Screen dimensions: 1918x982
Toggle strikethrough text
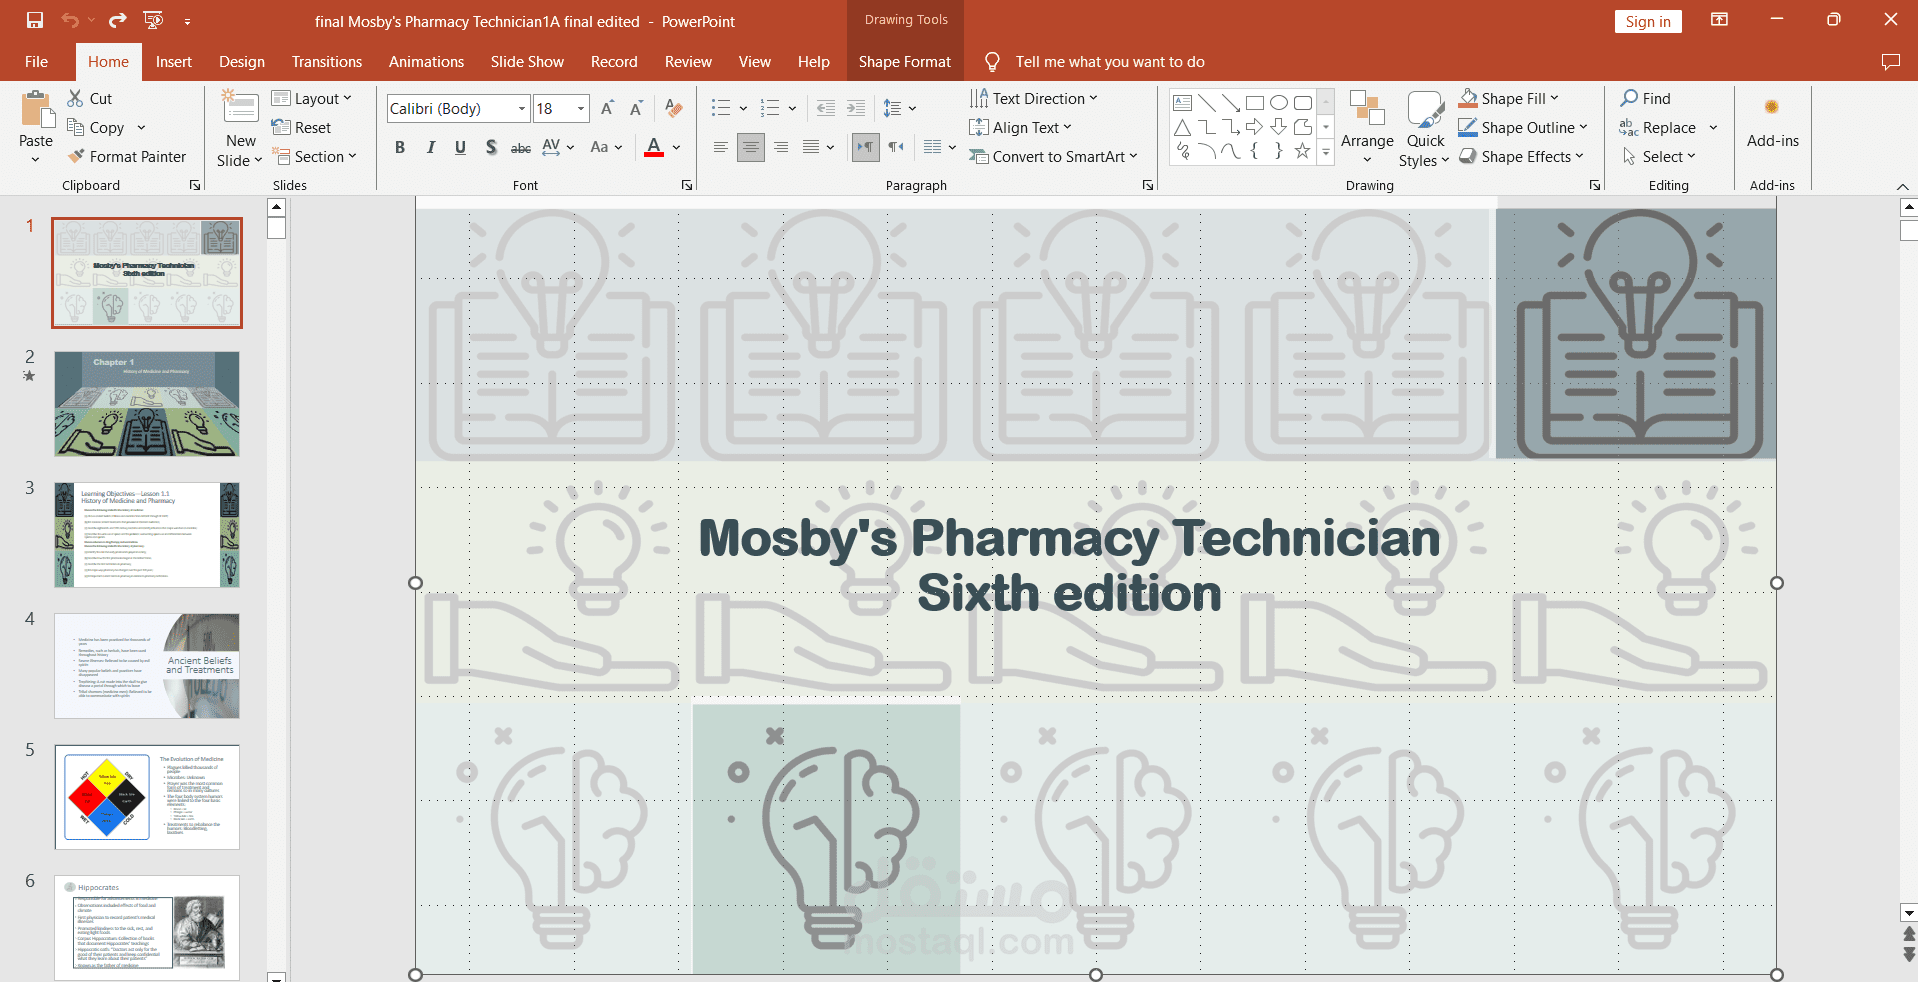tap(521, 147)
